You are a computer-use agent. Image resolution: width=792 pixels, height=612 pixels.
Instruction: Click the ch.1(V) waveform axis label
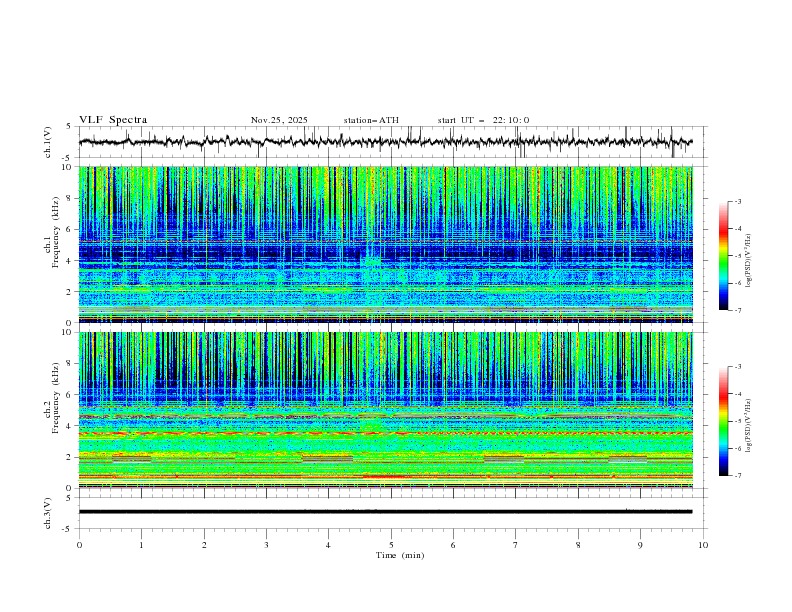pyautogui.click(x=49, y=143)
